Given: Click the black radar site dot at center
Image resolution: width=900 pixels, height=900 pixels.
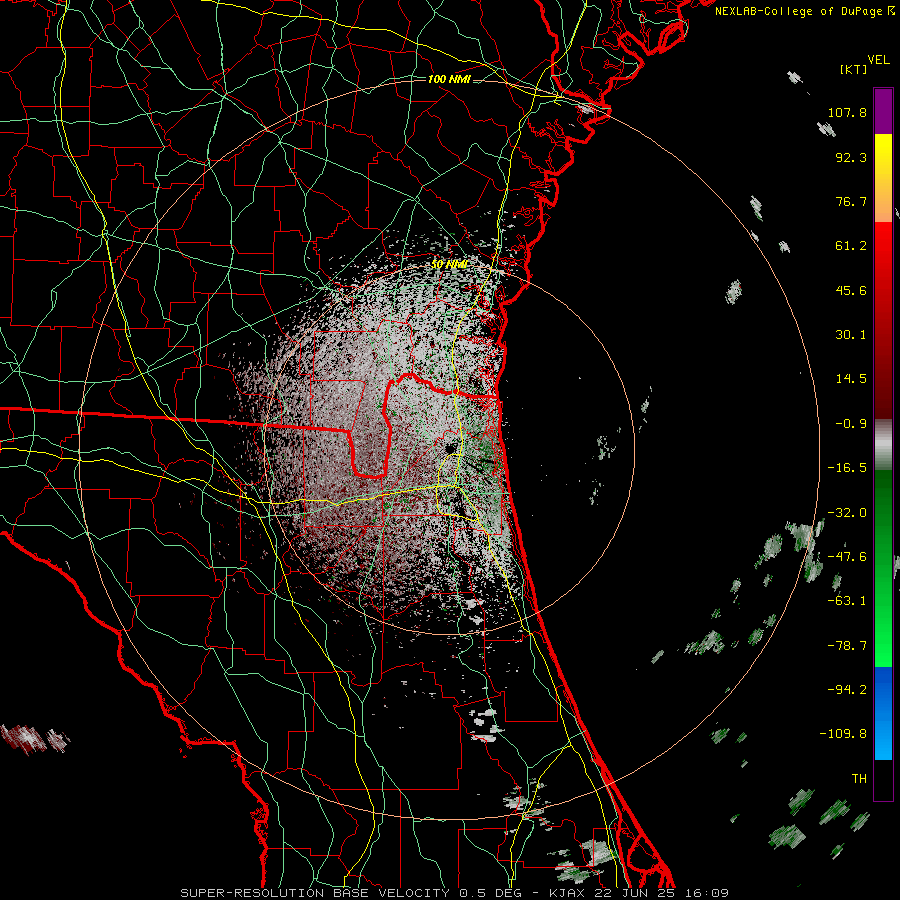Looking at the screenshot, I should pos(450,449).
